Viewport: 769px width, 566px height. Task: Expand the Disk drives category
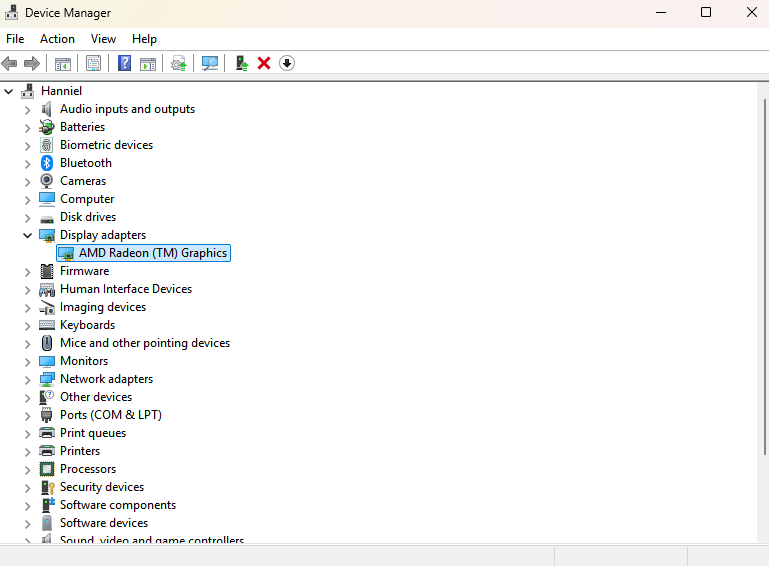pyautogui.click(x=27, y=218)
